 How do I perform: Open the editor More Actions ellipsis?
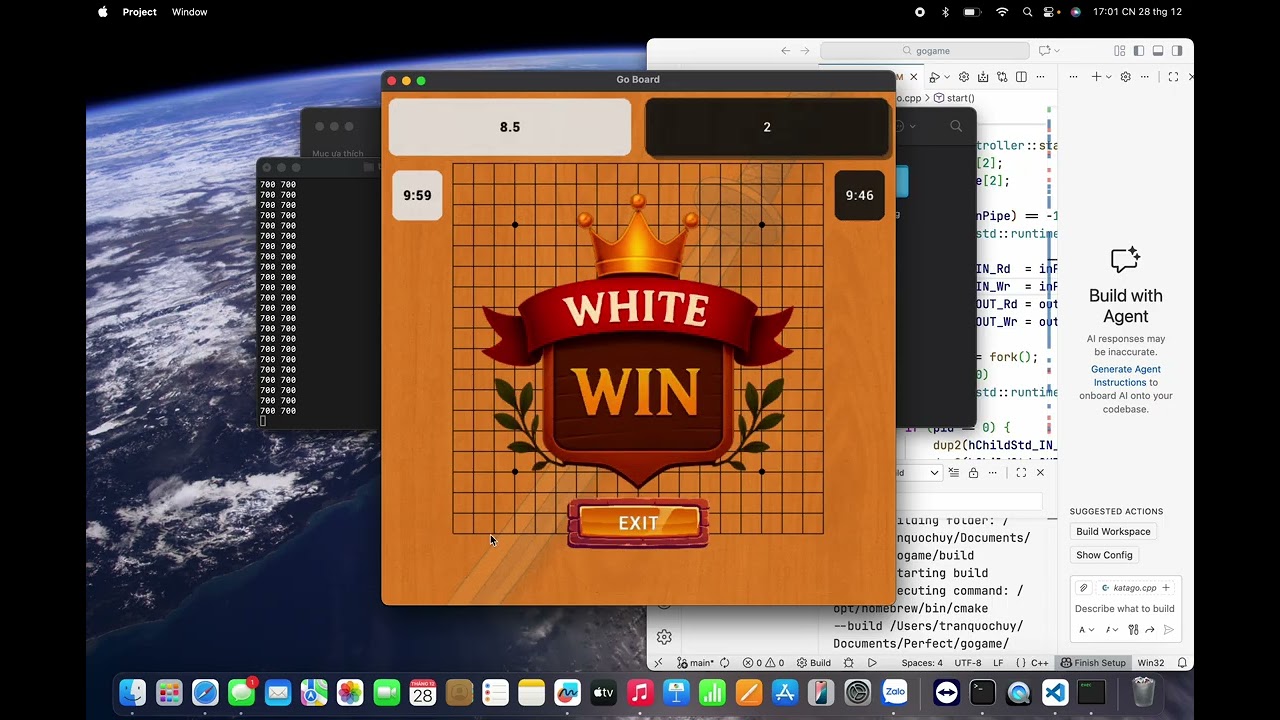1040,77
